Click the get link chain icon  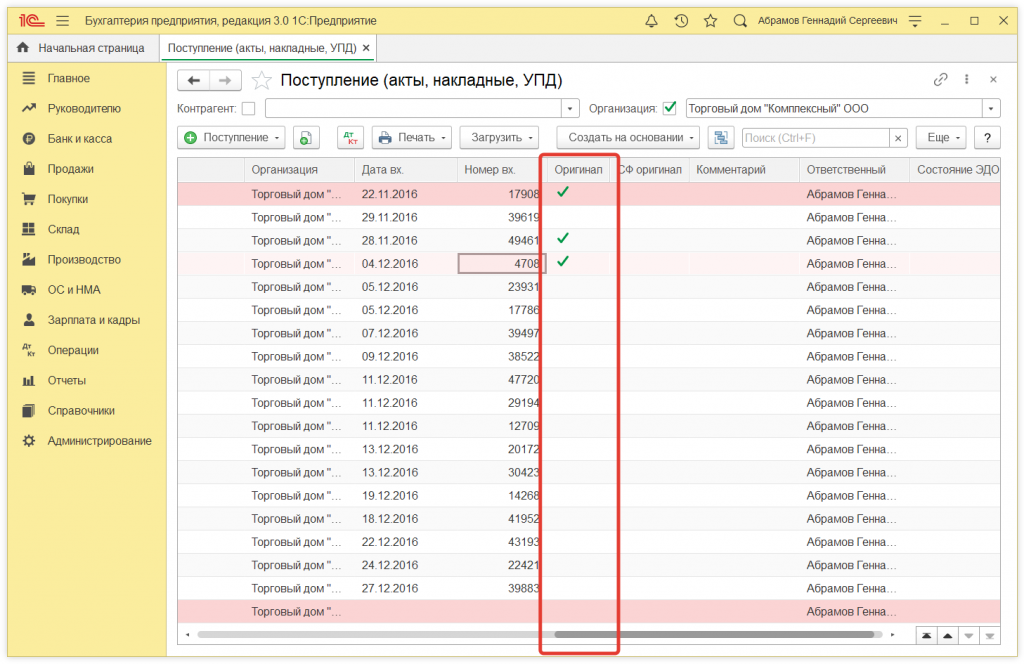[x=940, y=80]
